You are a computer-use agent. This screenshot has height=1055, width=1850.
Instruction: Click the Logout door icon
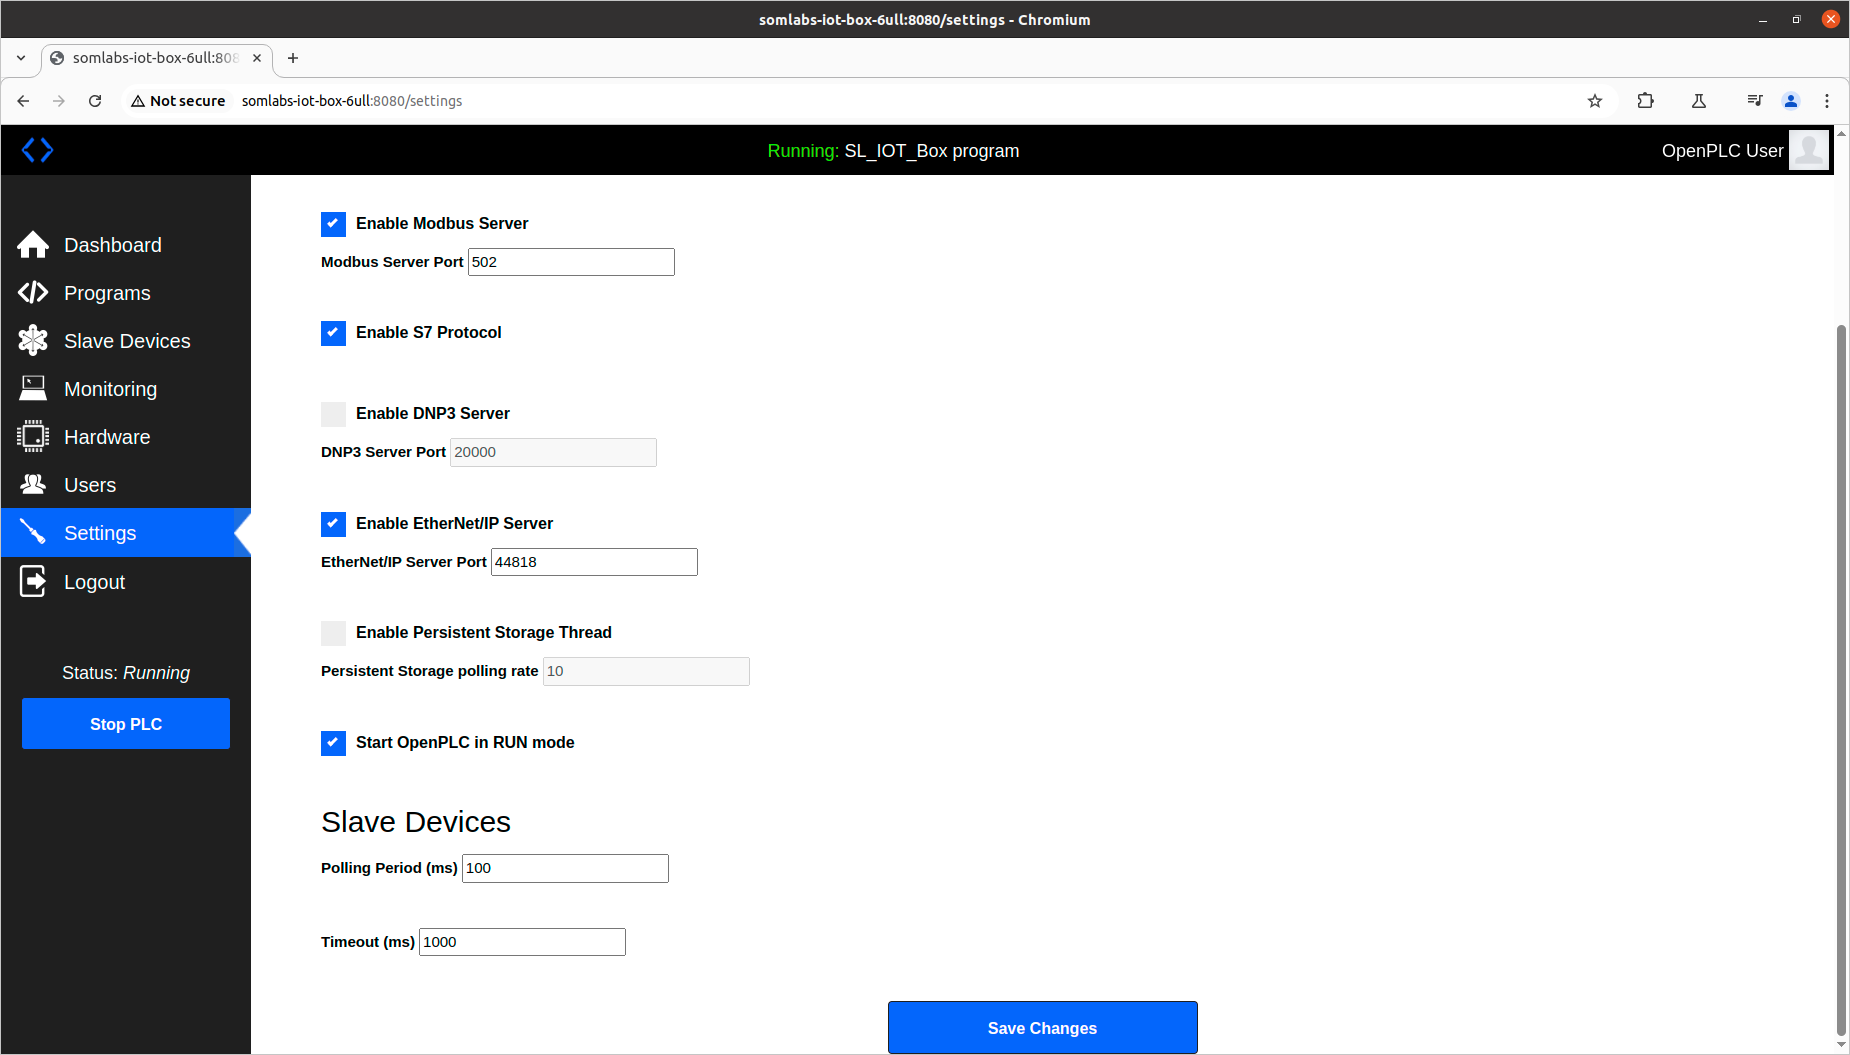coord(33,581)
